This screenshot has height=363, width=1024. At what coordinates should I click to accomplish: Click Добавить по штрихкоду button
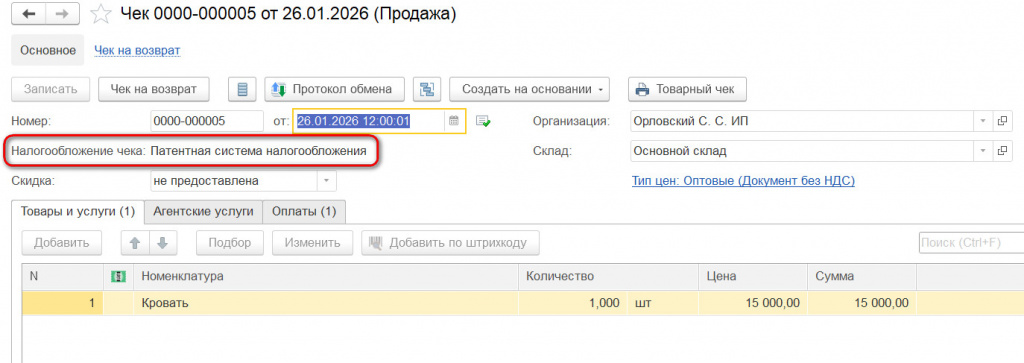pyautogui.click(x=450, y=243)
